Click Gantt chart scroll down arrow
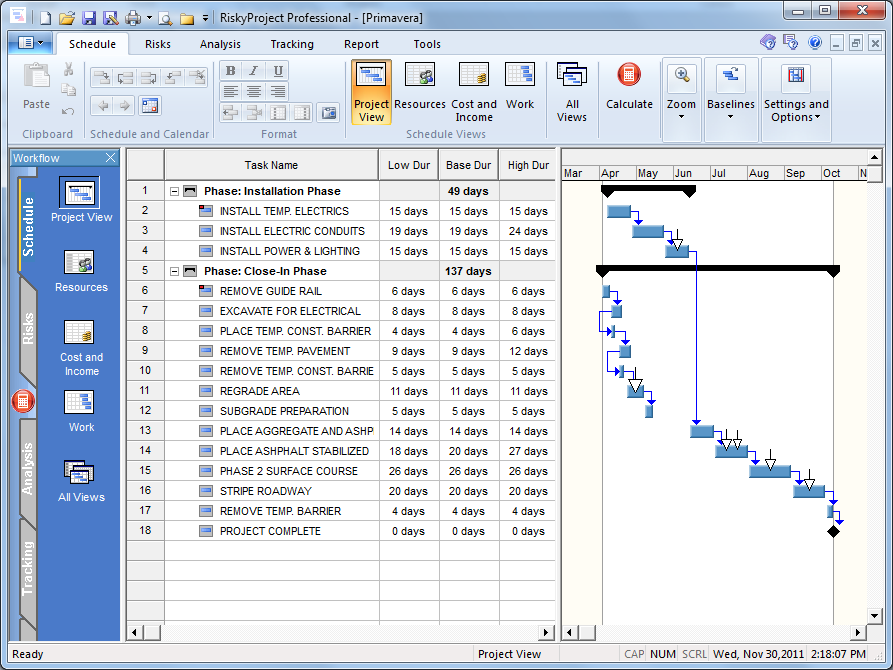This screenshot has width=893, height=670. 874,615
